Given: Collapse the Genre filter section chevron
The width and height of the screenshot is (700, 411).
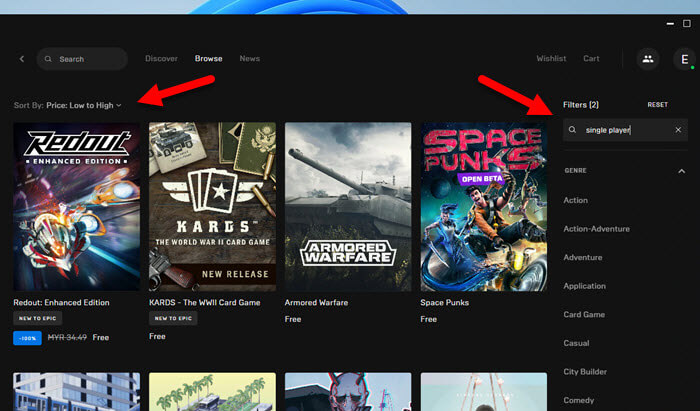Looking at the screenshot, I should tap(682, 171).
